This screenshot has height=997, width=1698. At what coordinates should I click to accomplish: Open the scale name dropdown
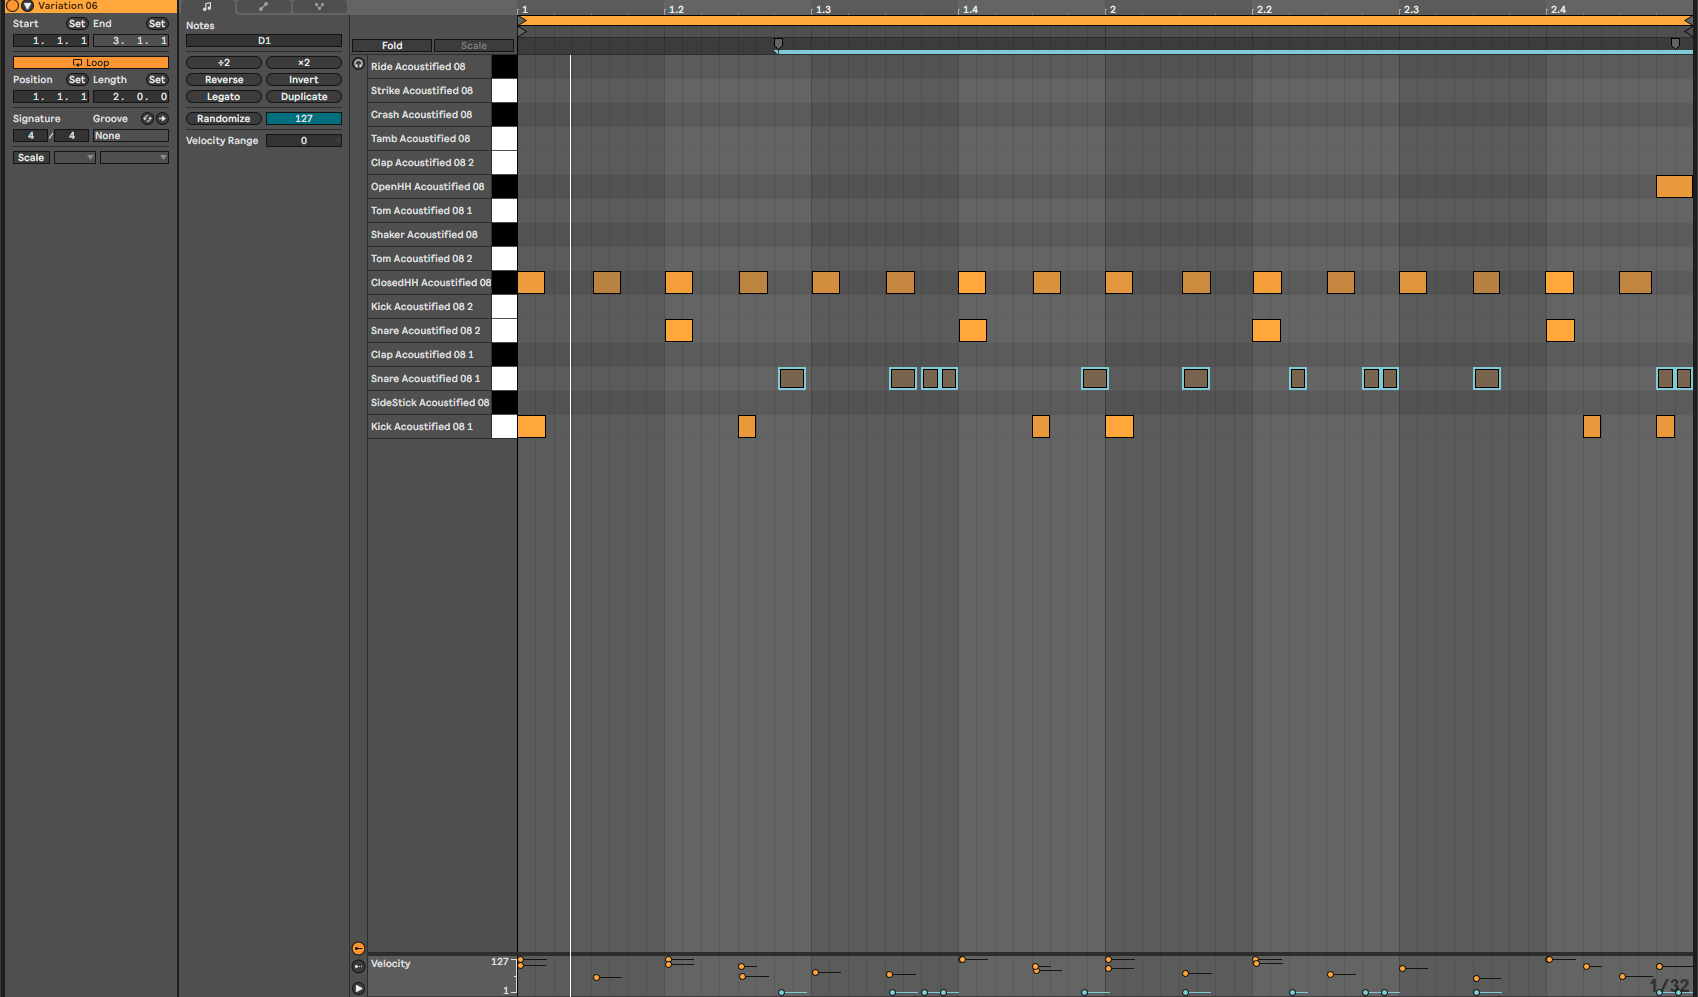[x=134, y=157]
